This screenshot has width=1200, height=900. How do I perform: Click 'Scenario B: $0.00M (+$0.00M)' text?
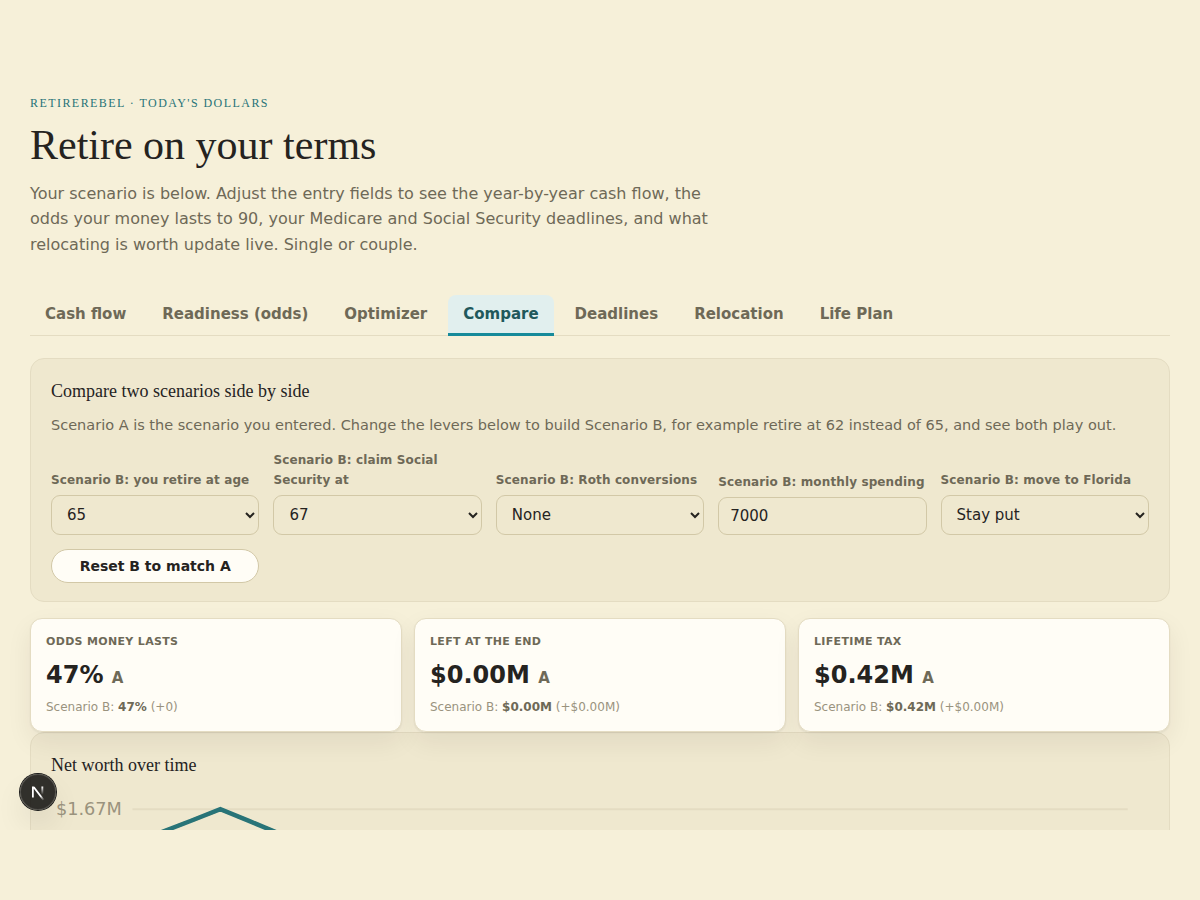click(525, 707)
